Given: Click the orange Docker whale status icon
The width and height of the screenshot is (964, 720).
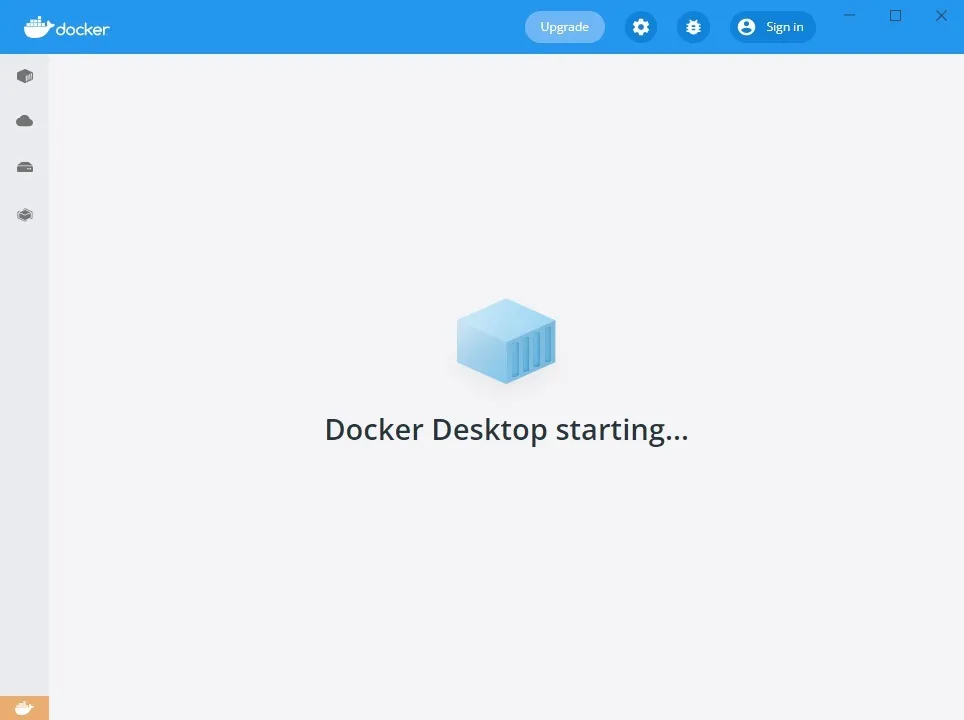Looking at the screenshot, I should coord(24,708).
